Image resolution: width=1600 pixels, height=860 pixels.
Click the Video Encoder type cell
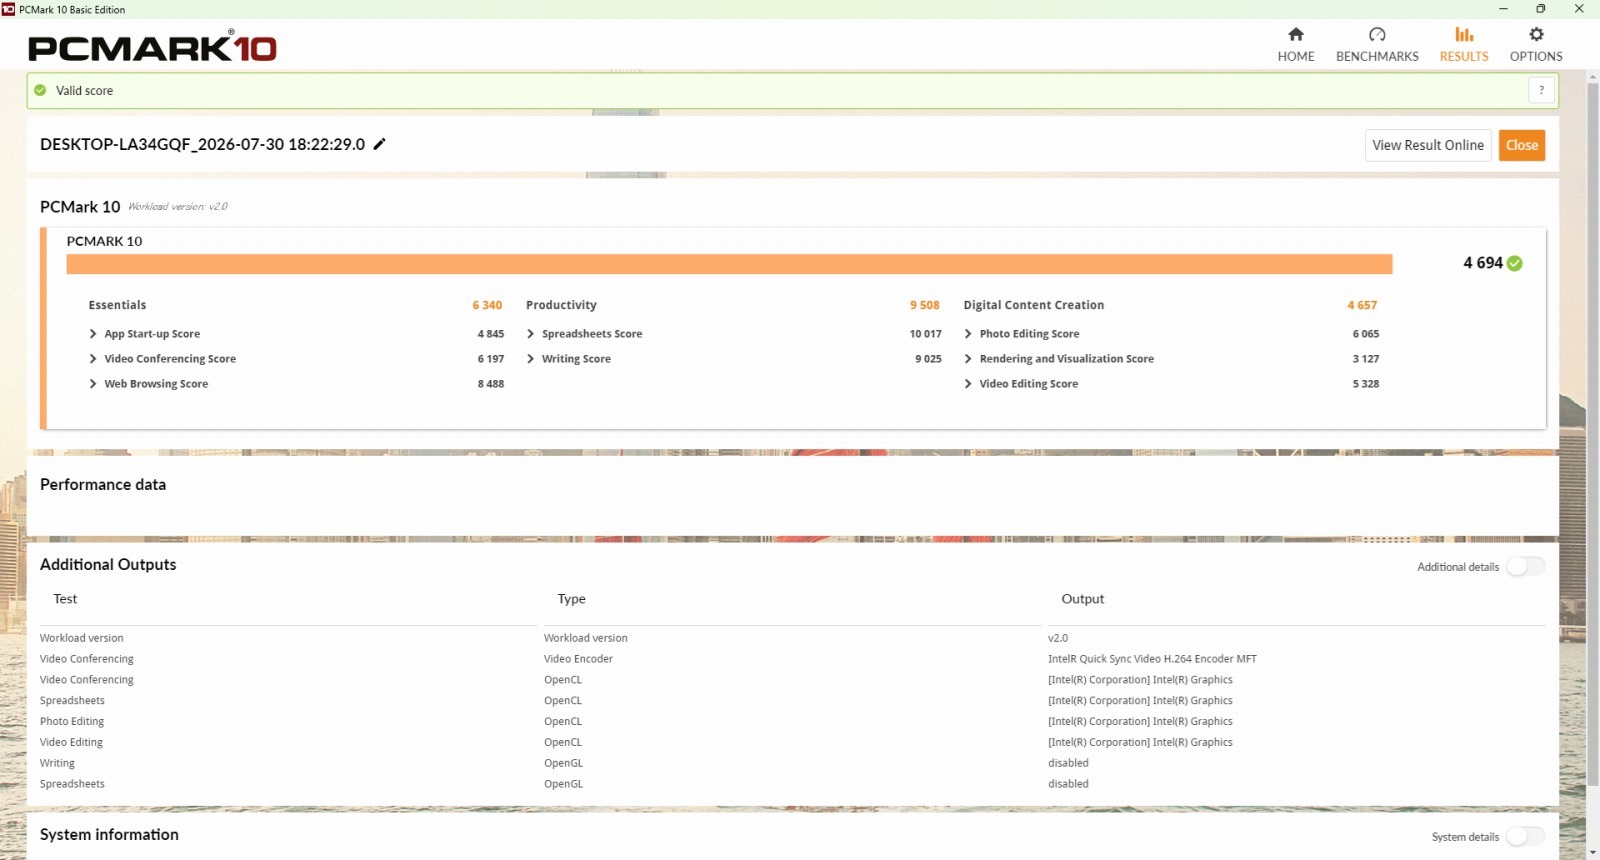point(578,659)
